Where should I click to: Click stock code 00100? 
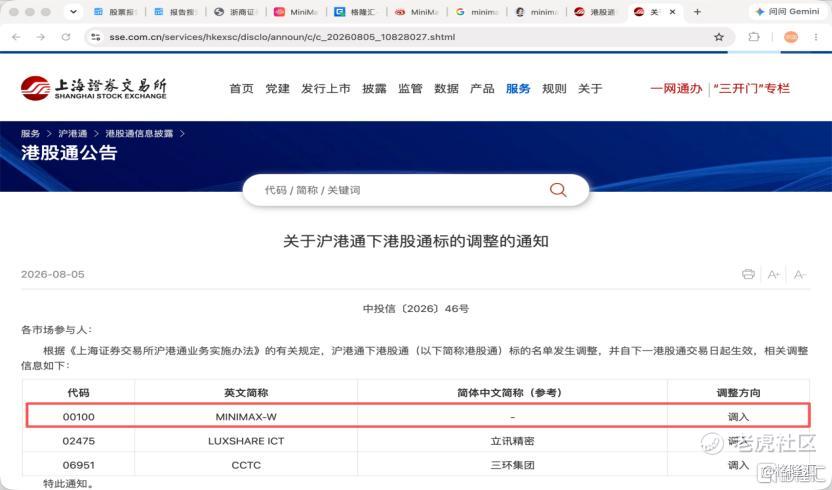pyautogui.click(x=79, y=417)
